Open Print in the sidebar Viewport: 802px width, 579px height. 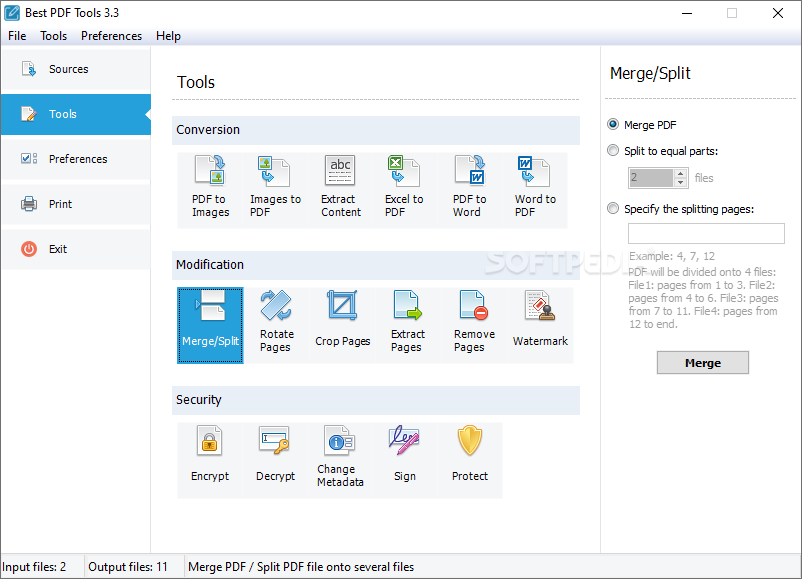click(76, 204)
